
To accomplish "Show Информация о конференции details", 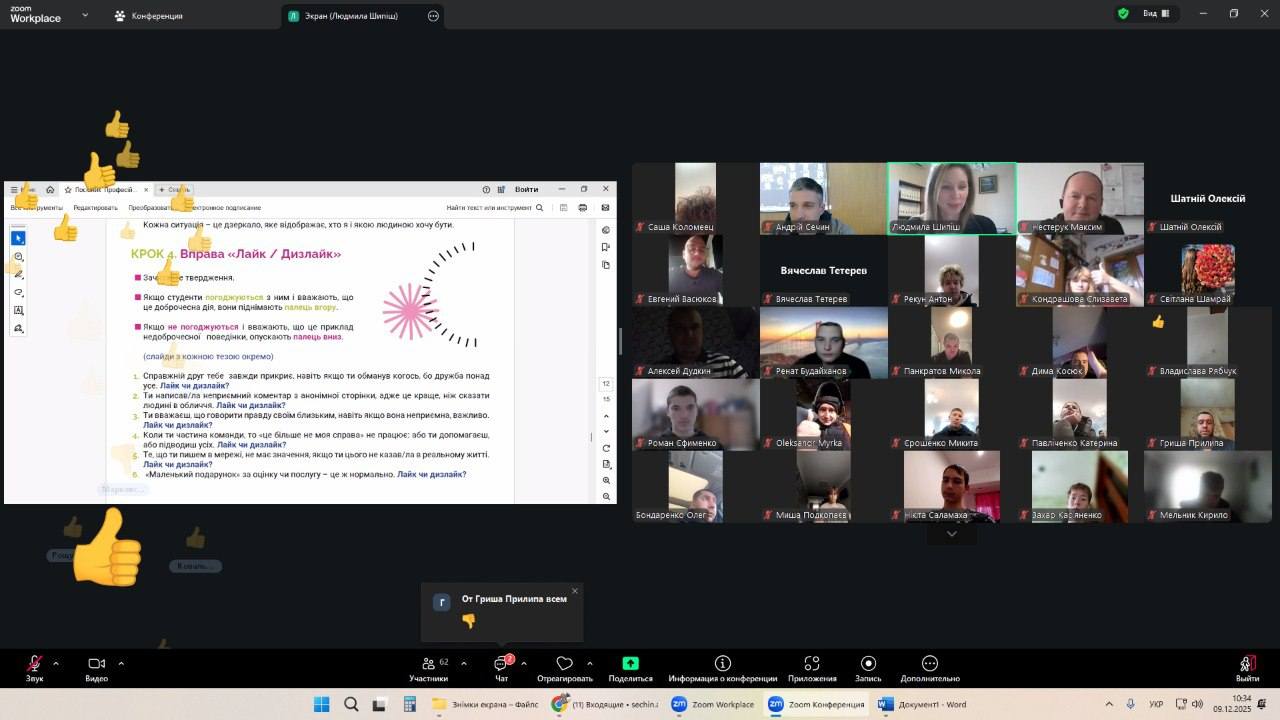I will point(723,668).
